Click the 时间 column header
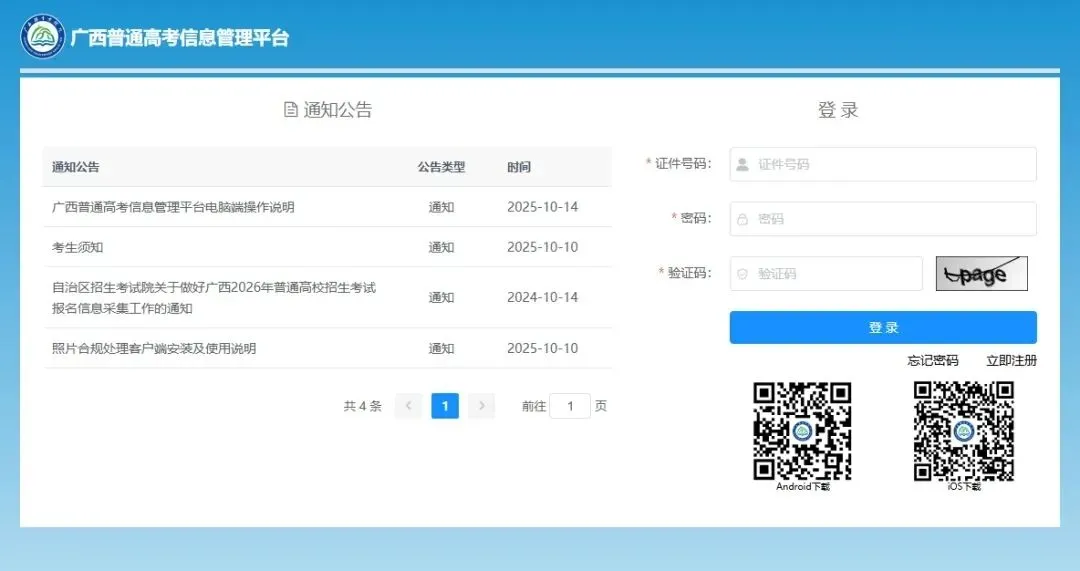The height and width of the screenshot is (571, 1080). 519,167
